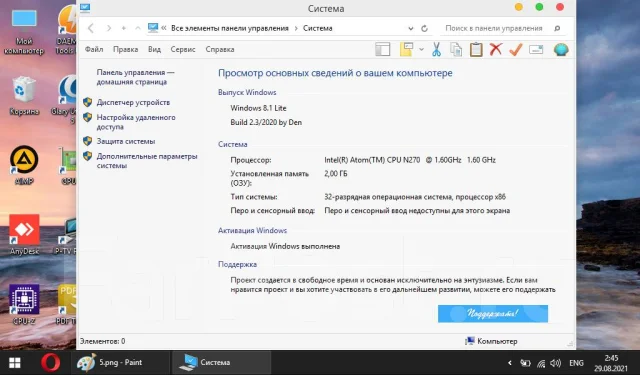The height and width of the screenshot is (375, 640).
Task: Click 'Все элементы панели управления' breadcrumb
Action: [x=230, y=28]
